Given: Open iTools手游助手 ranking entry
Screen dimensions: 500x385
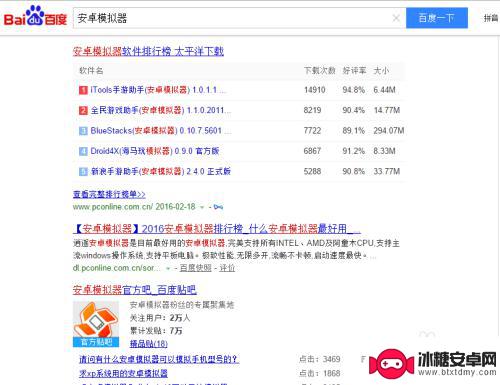Looking at the screenshot, I should tap(159, 90).
